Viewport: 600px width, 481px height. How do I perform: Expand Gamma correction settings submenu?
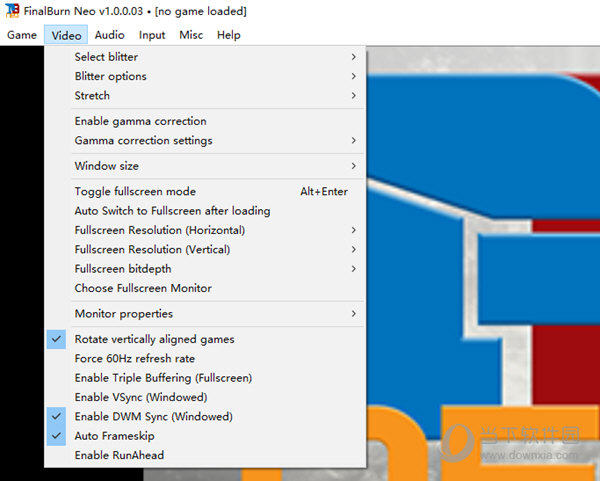point(205,140)
